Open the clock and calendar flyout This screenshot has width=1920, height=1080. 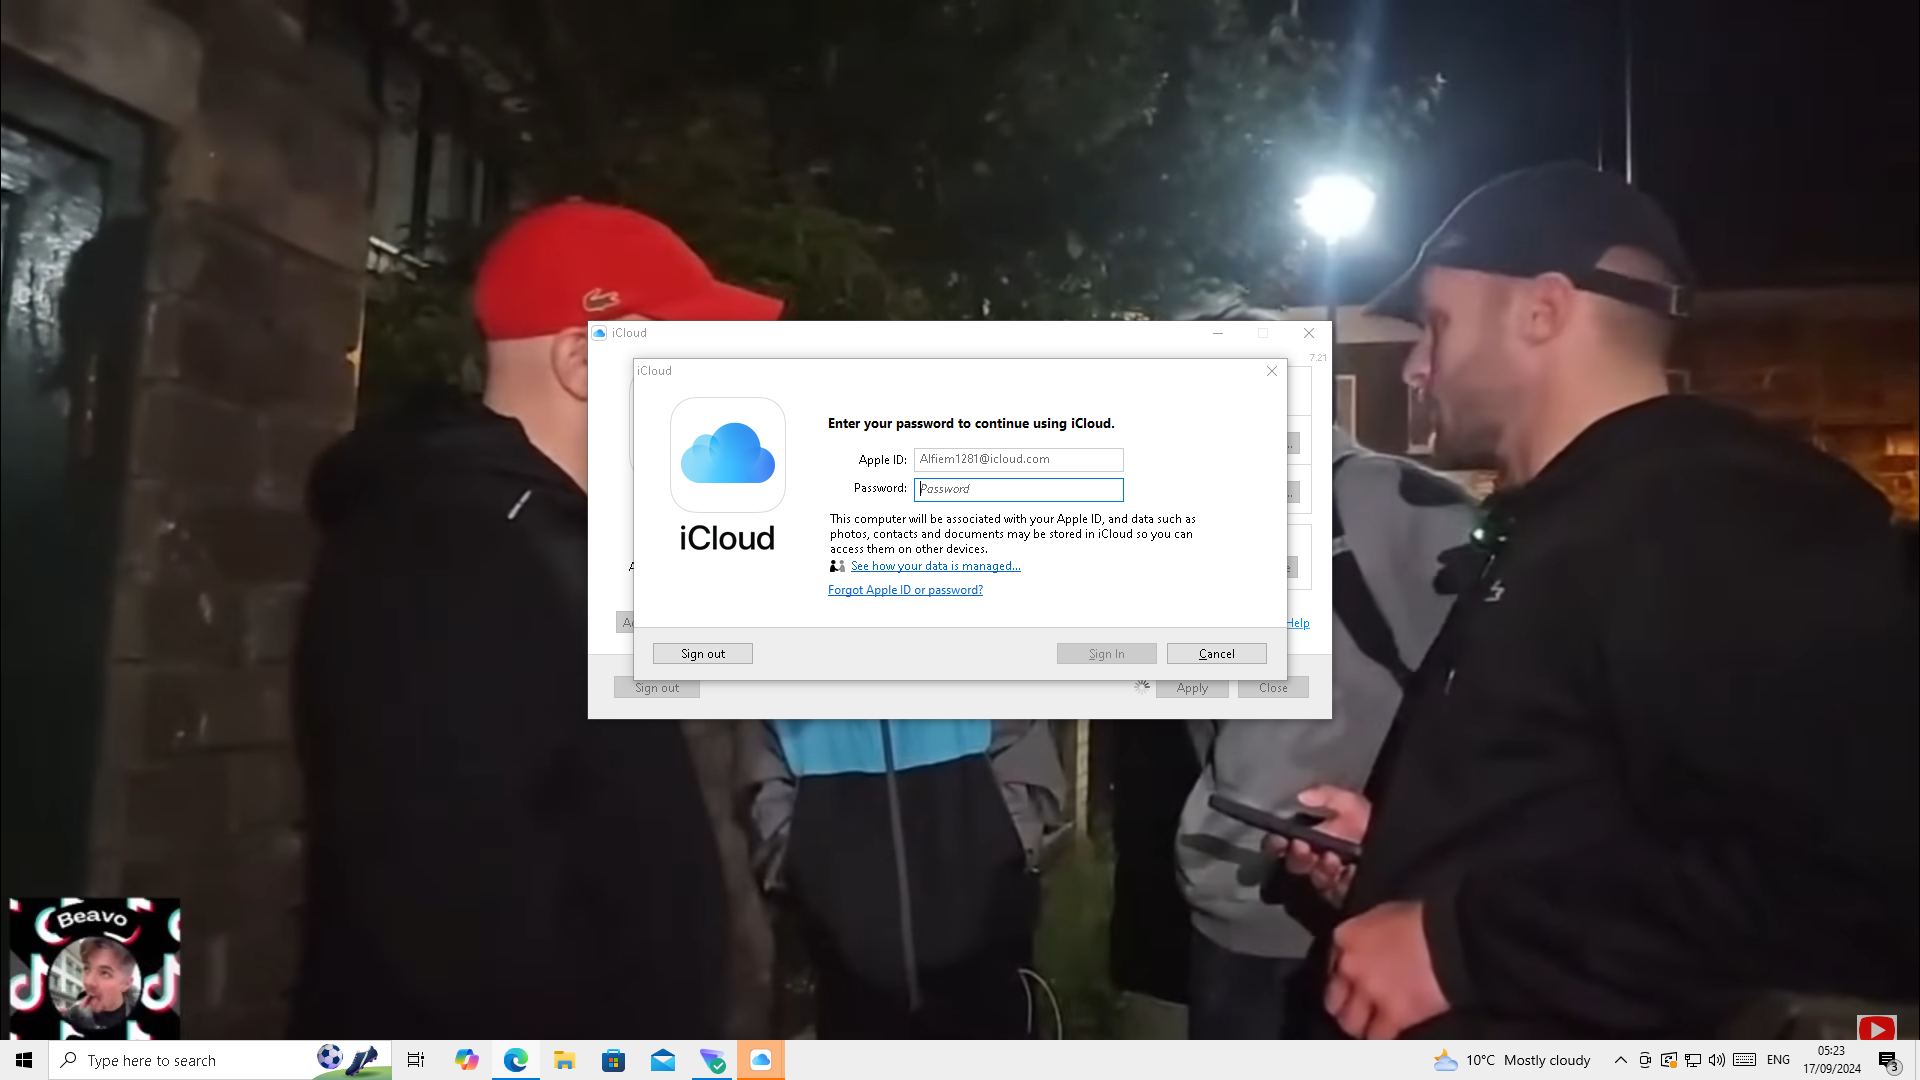point(1832,1060)
